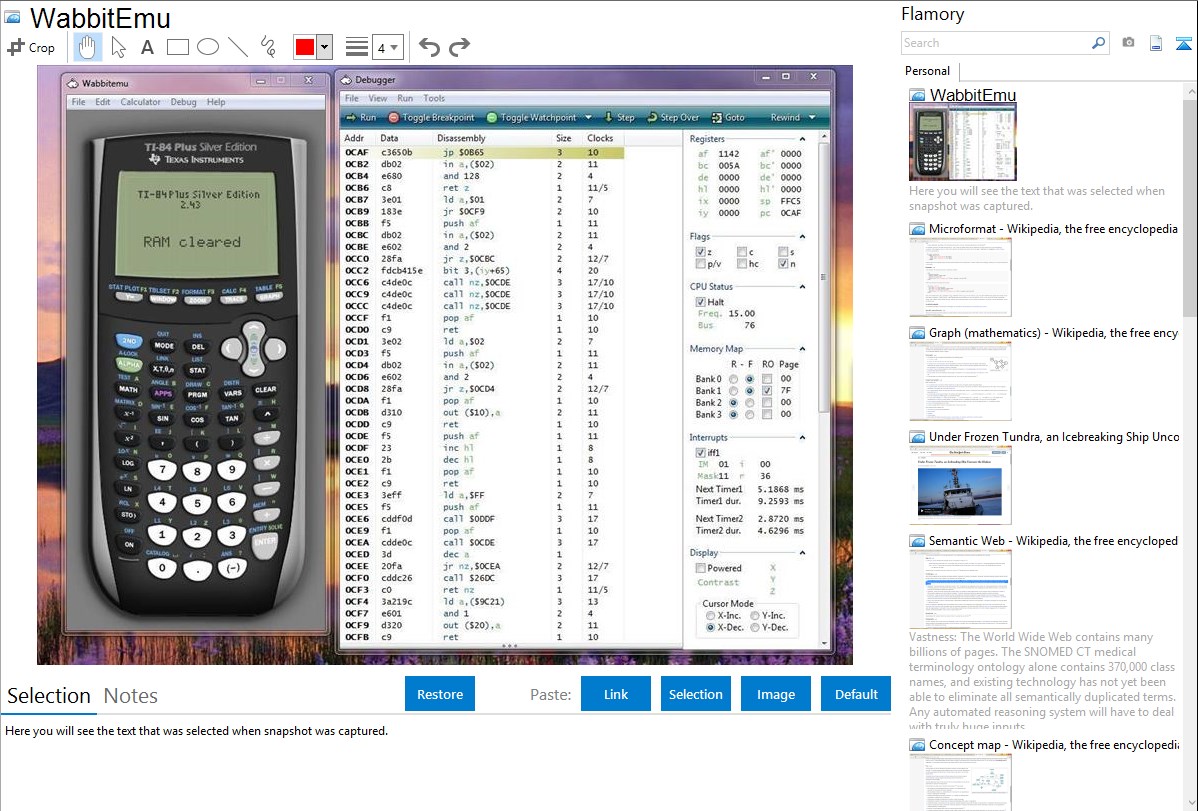This screenshot has width=1198, height=811.
Task: Undo the last annotation
Action: coord(429,47)
